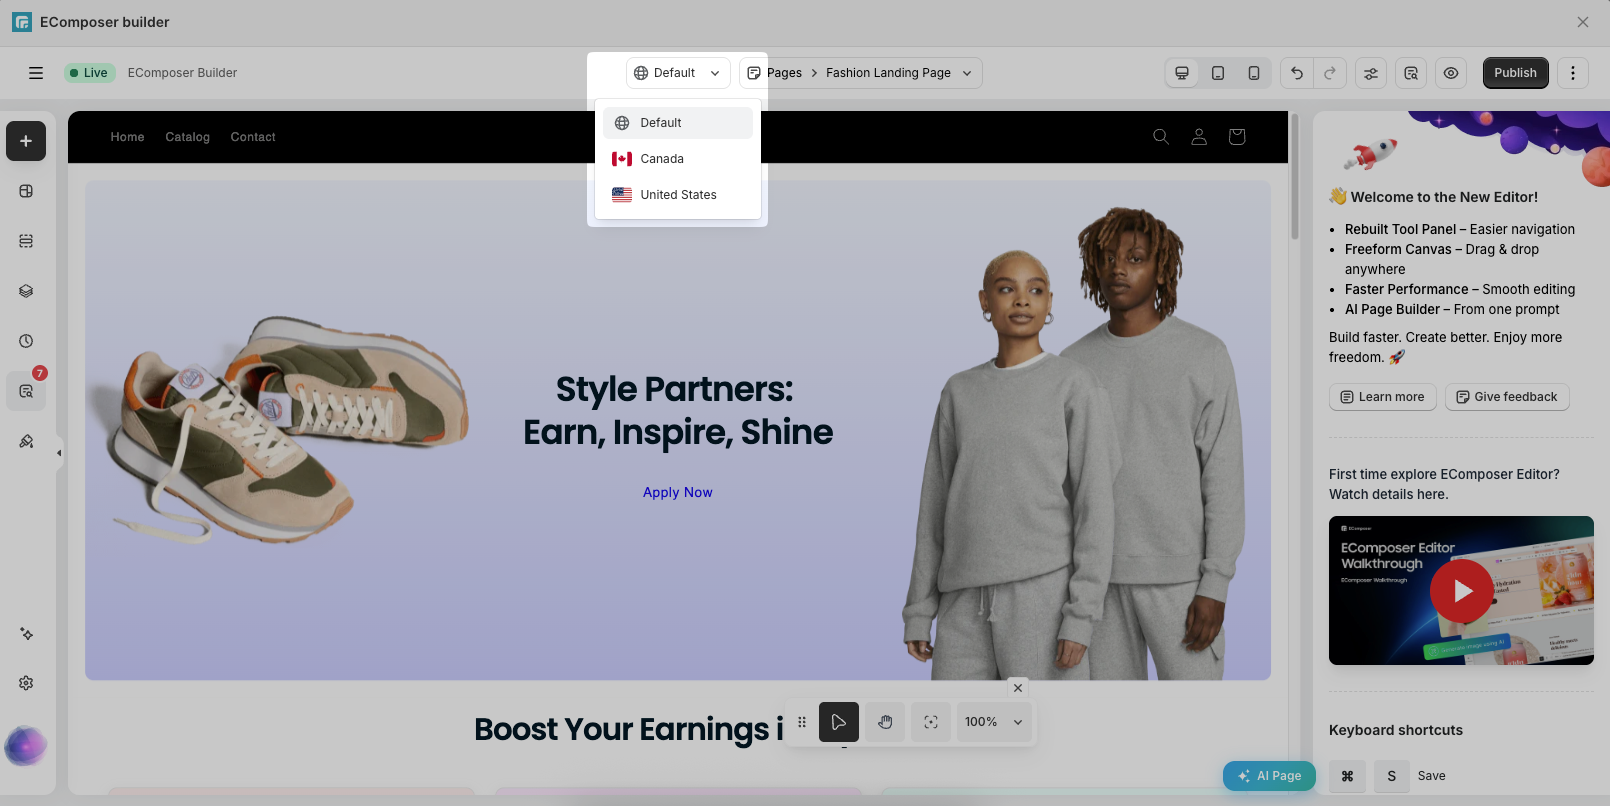Click the Publish button

[x=1516, y=73]
